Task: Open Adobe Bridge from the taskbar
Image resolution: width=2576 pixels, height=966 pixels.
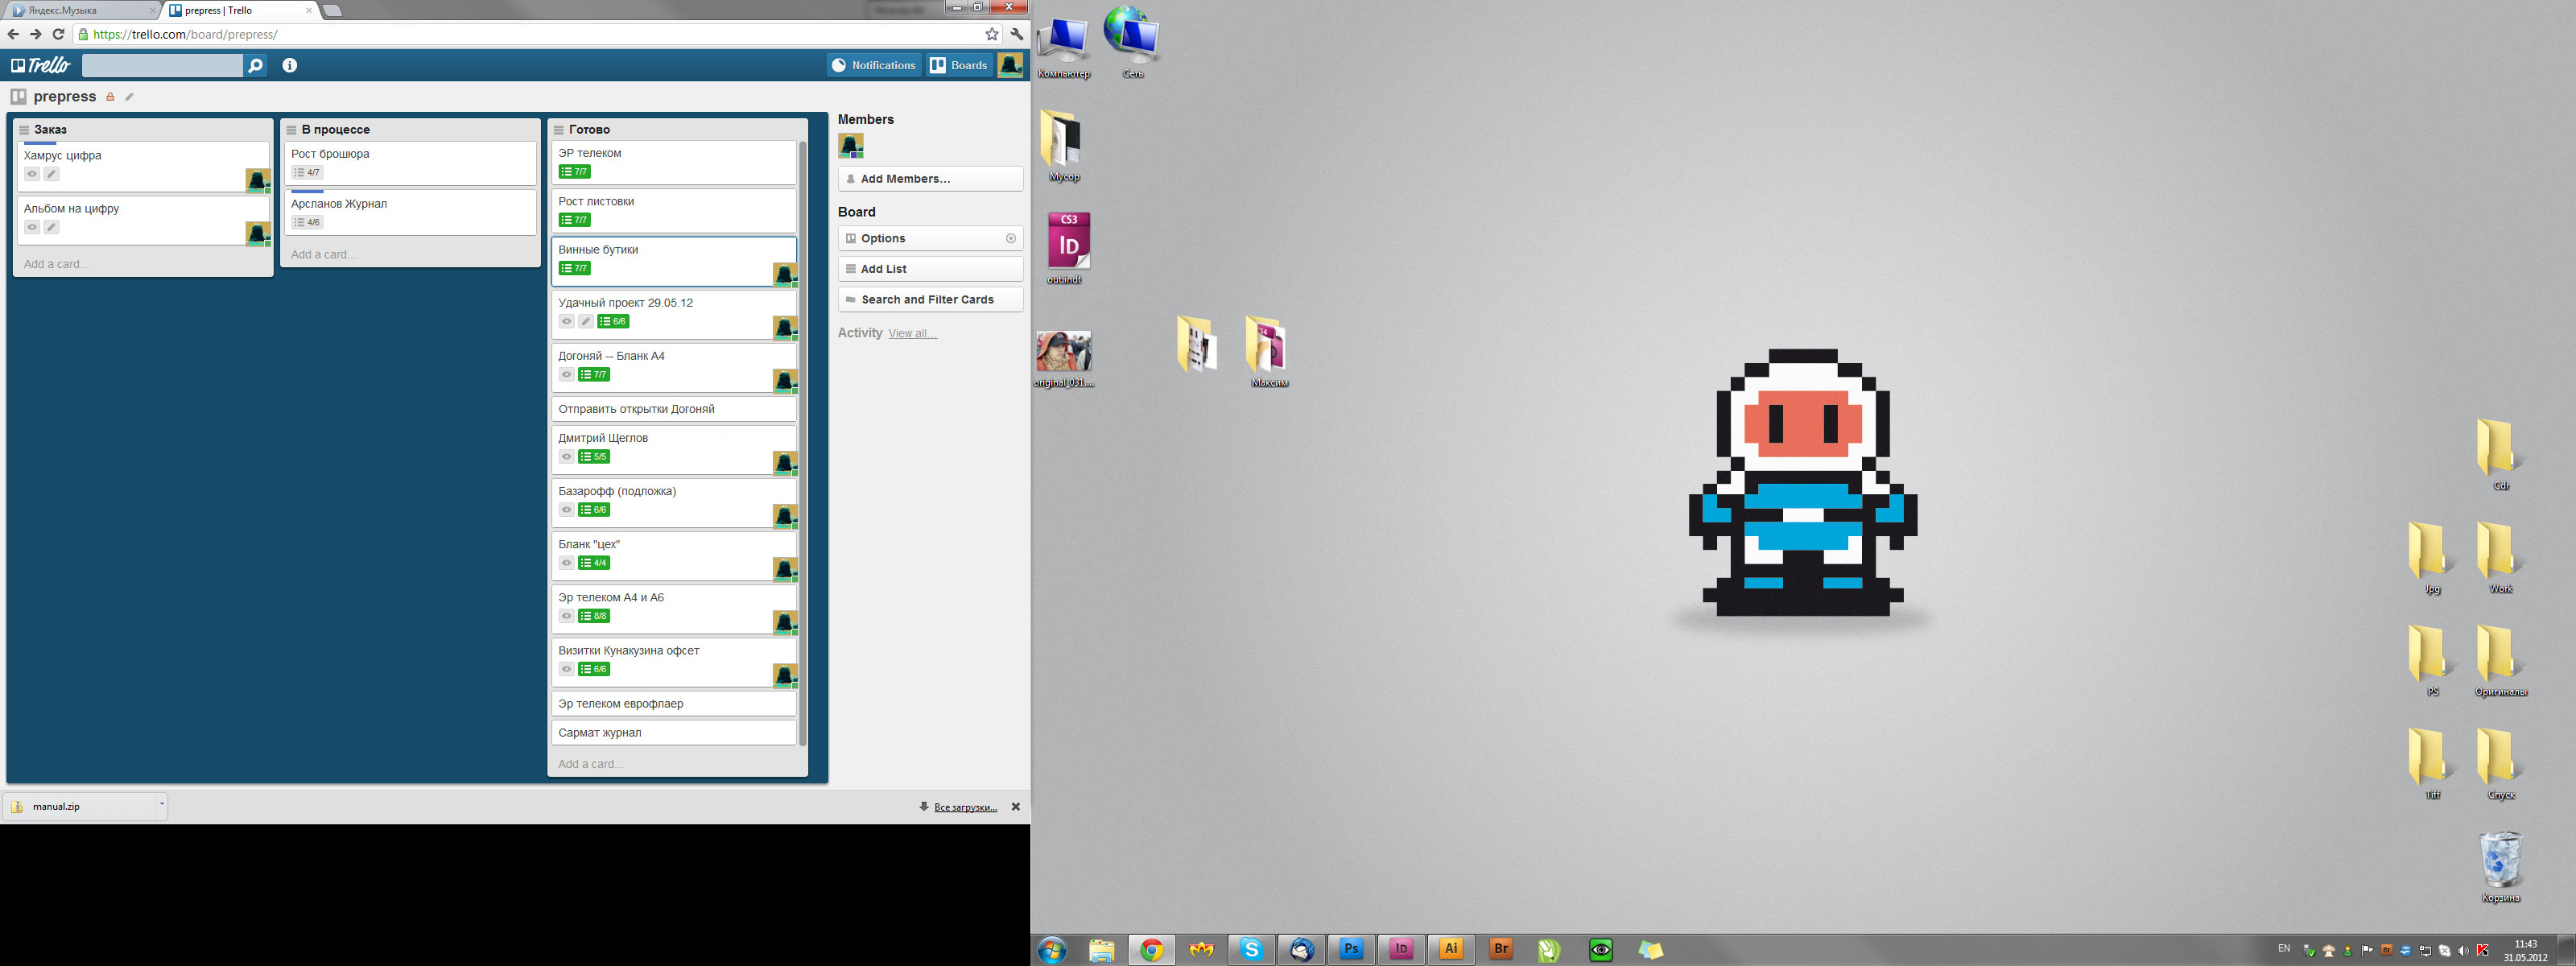Action: [1501, 949]
